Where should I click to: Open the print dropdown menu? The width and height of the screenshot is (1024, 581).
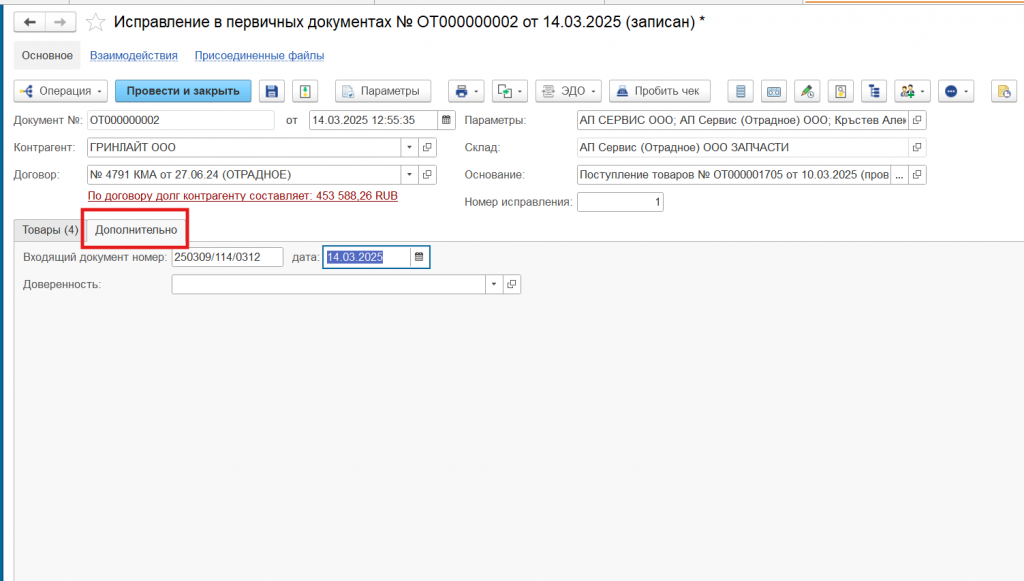point(465,91)
